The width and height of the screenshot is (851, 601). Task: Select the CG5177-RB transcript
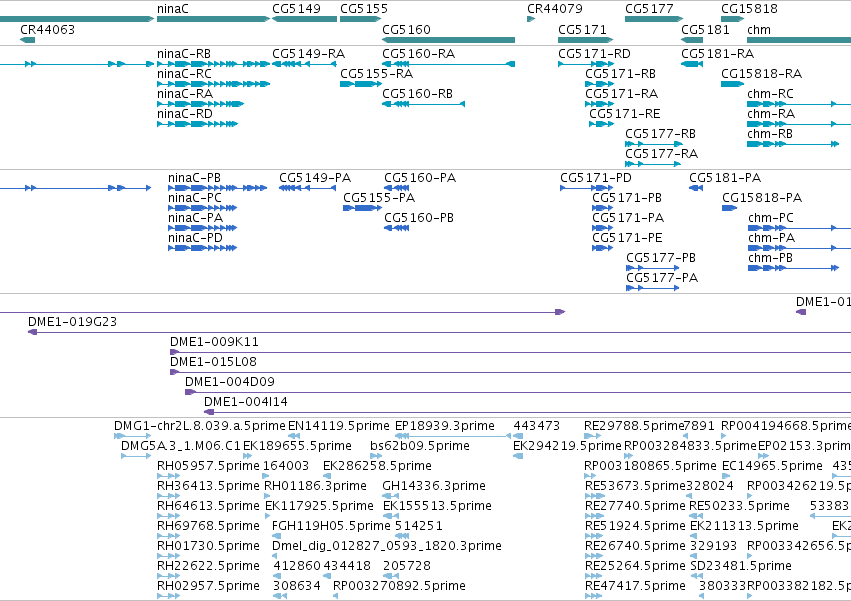(x=653, y=144)
